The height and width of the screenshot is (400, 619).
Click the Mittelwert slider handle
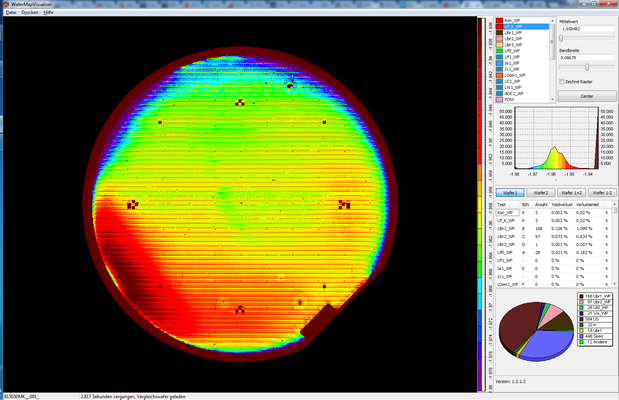pos(562,39)
